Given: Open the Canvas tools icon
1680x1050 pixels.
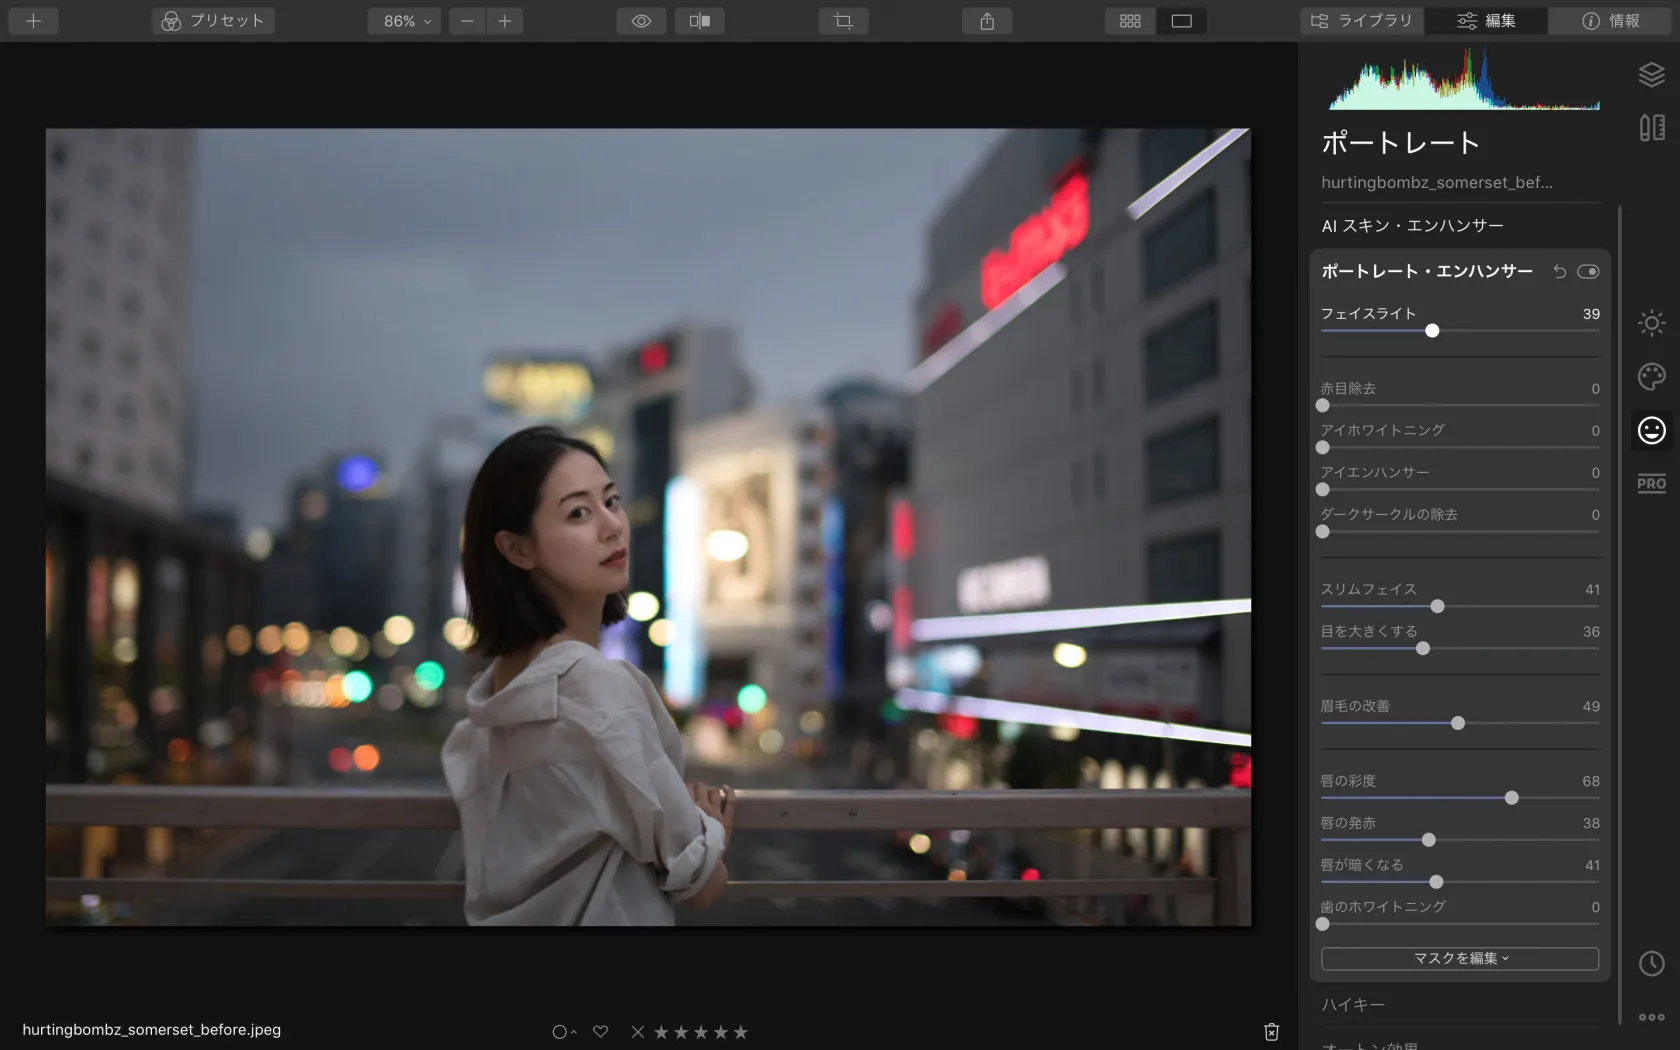Looking at the screenshot, I should click(x=1651, y=128).
